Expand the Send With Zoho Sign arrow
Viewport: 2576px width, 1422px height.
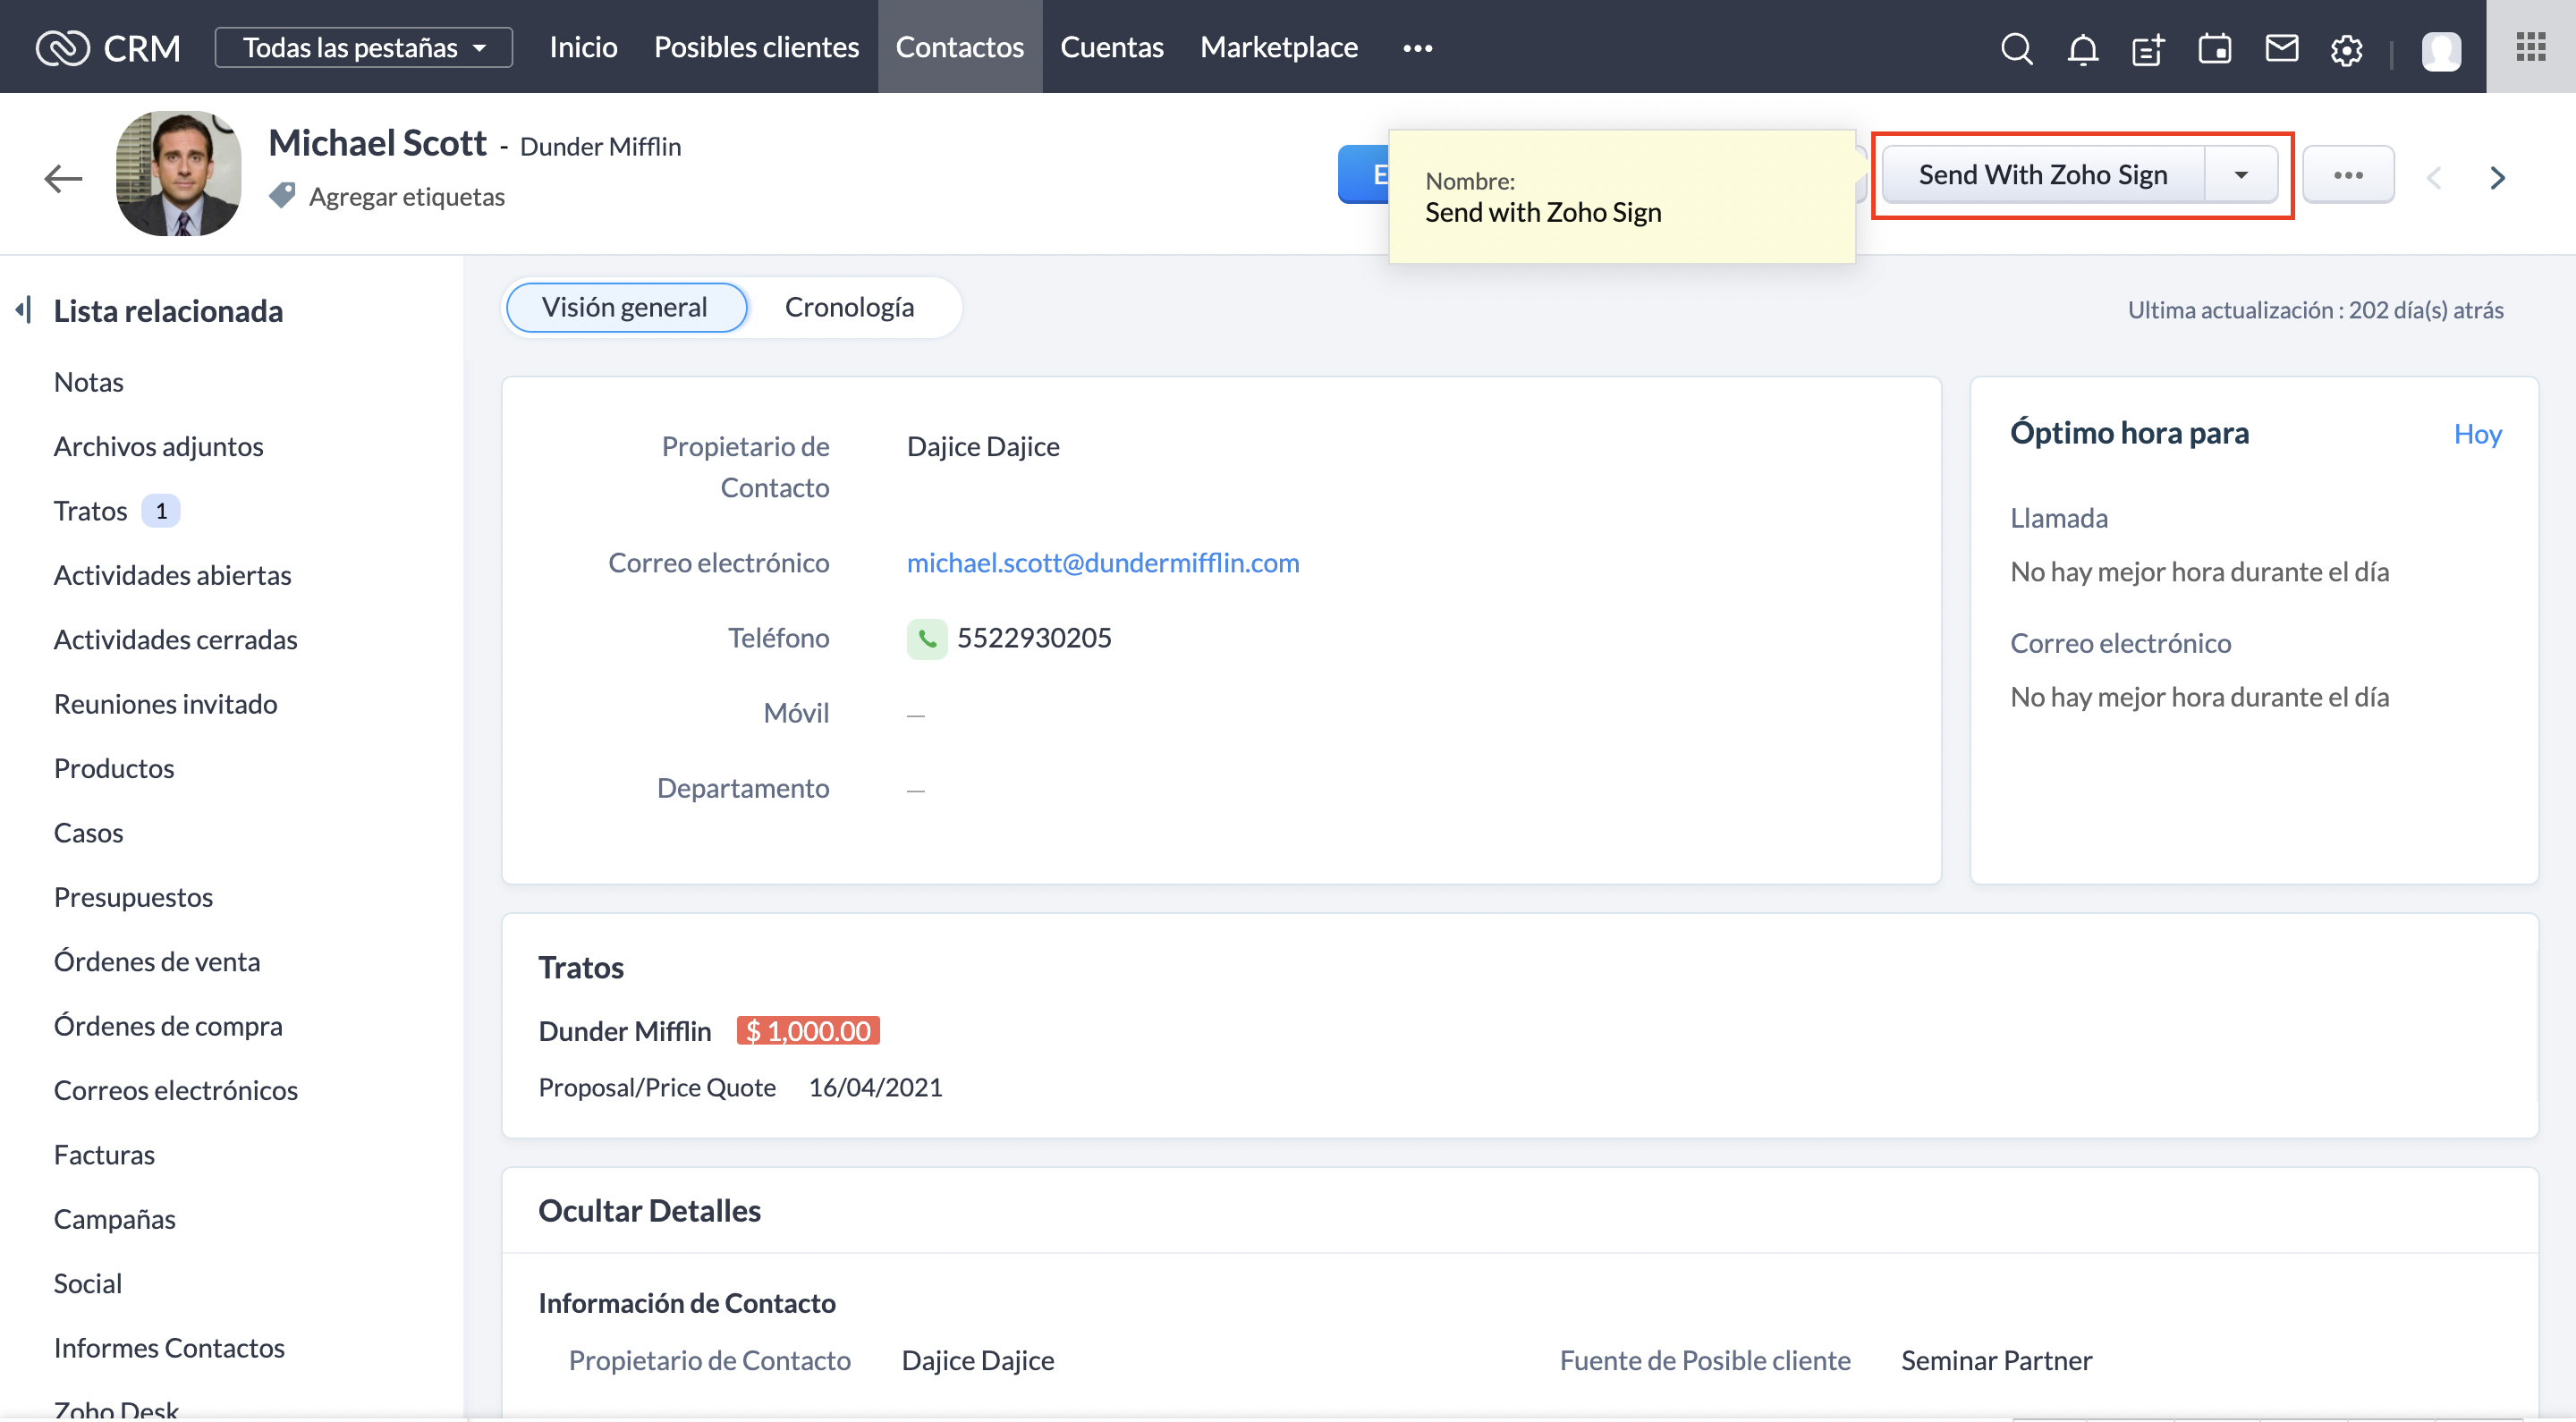2241,174
